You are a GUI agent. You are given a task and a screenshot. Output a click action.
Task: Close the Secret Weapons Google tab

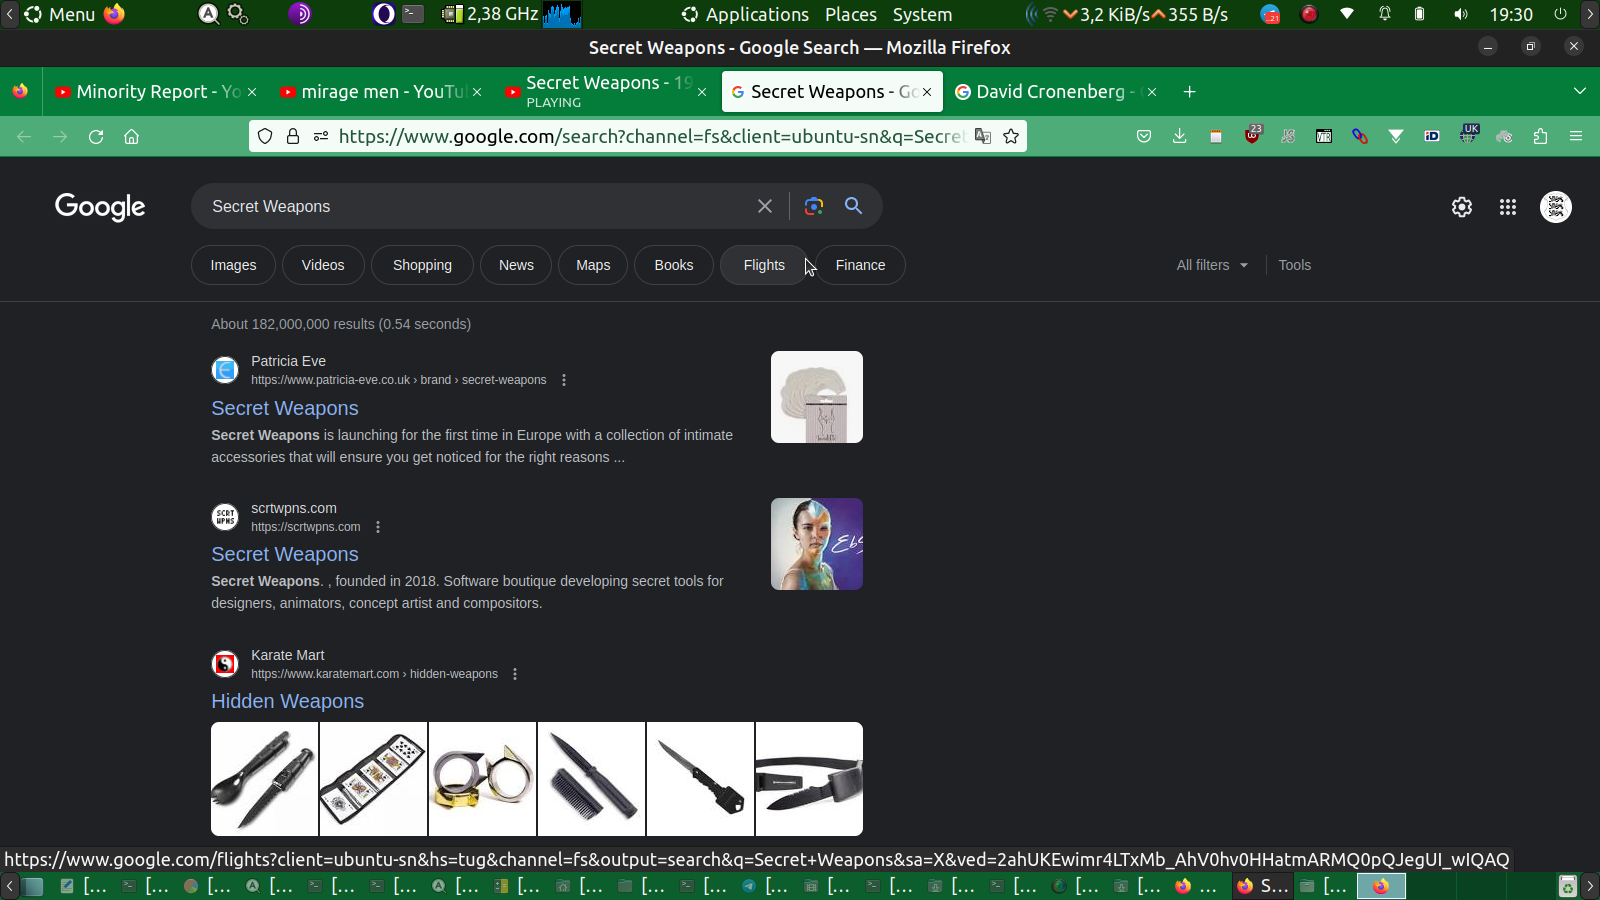[x=927, y=92]
